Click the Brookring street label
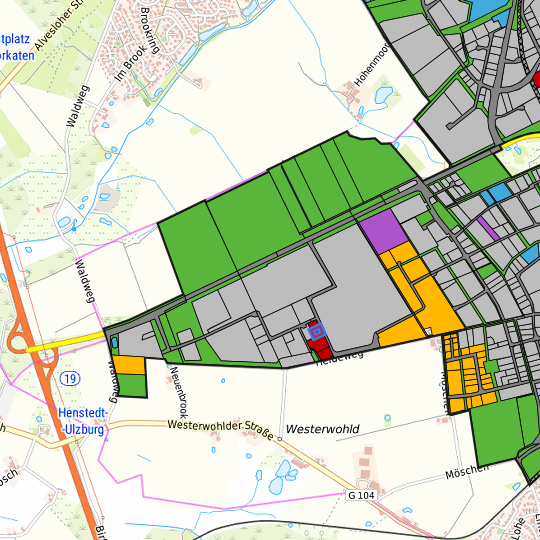 [x=150, y=31]
